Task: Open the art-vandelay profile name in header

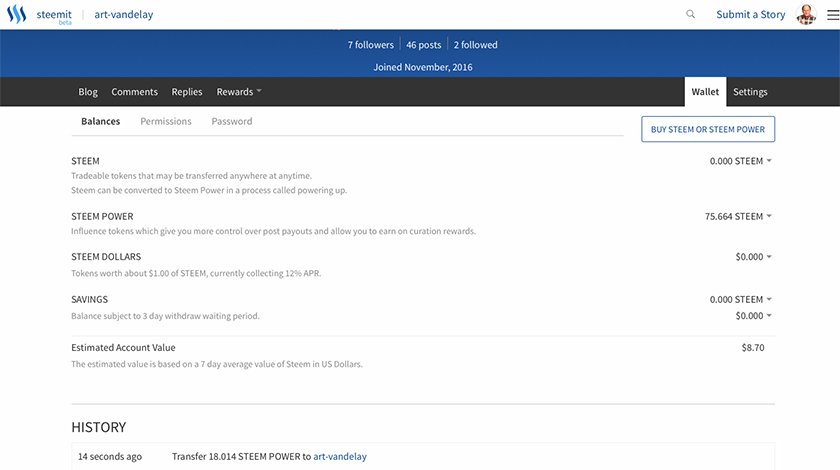Action: (124, 14)
